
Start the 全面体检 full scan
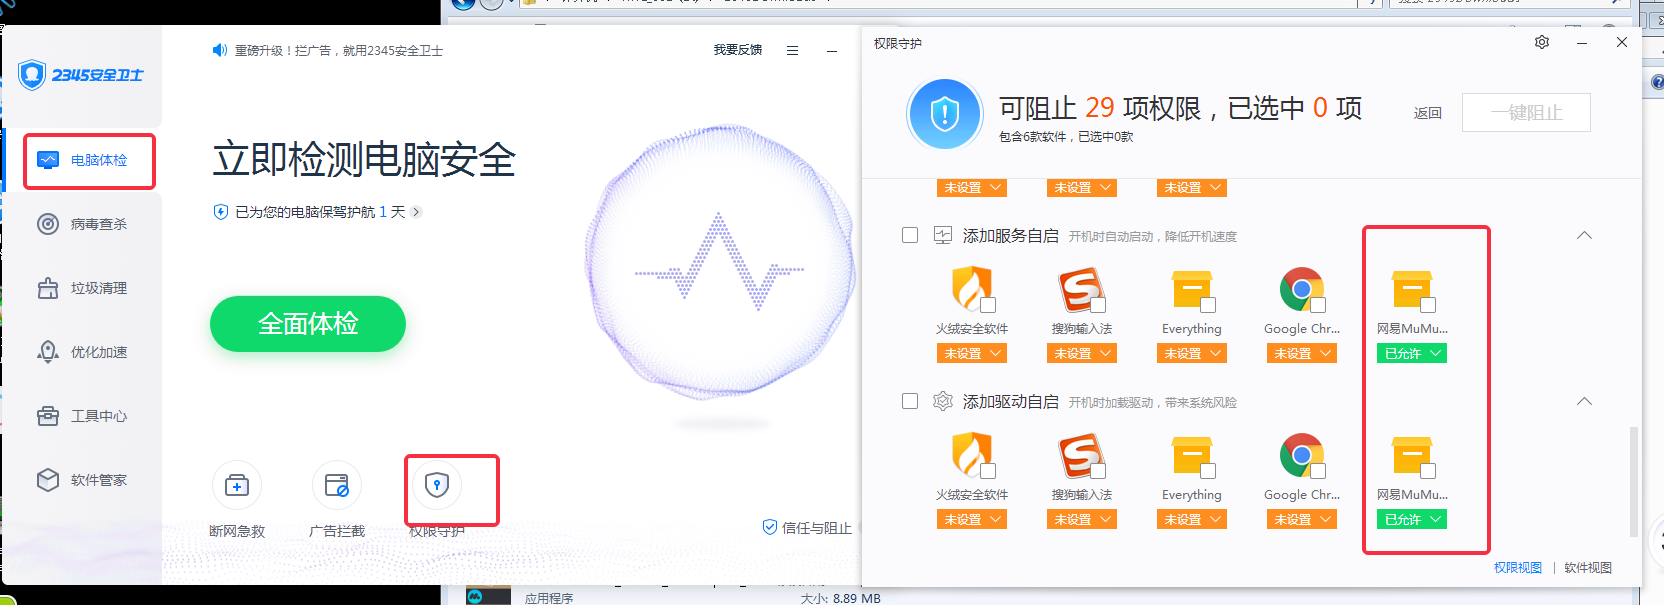[x=308, y=324]
